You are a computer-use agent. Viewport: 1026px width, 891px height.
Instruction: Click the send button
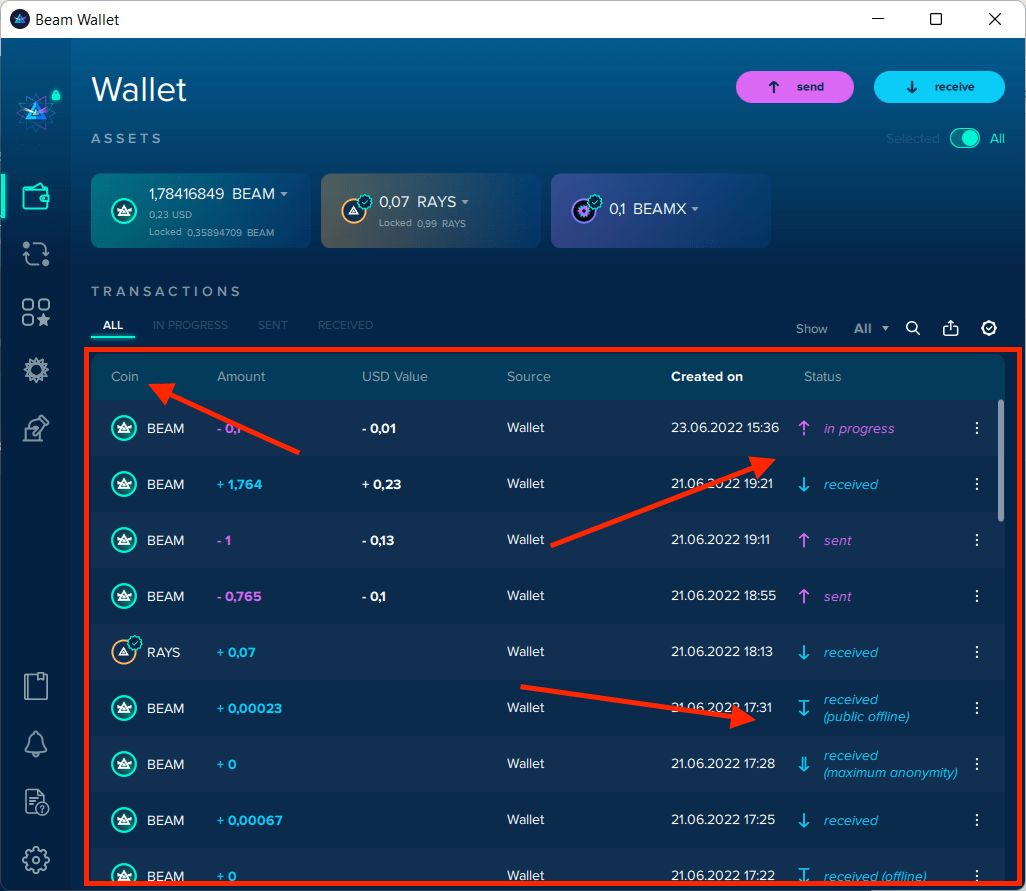795,87
